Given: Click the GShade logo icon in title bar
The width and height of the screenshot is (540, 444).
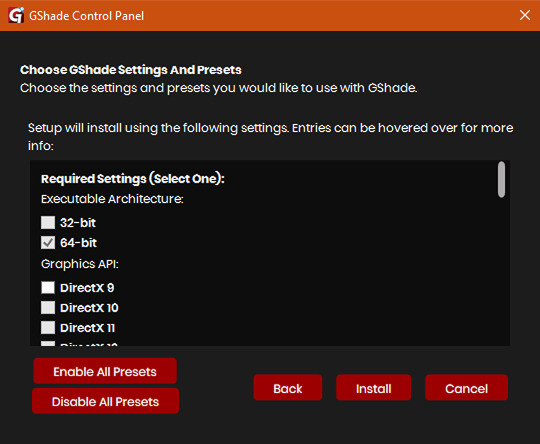Looking at the screenshot, I should point(16,15).
